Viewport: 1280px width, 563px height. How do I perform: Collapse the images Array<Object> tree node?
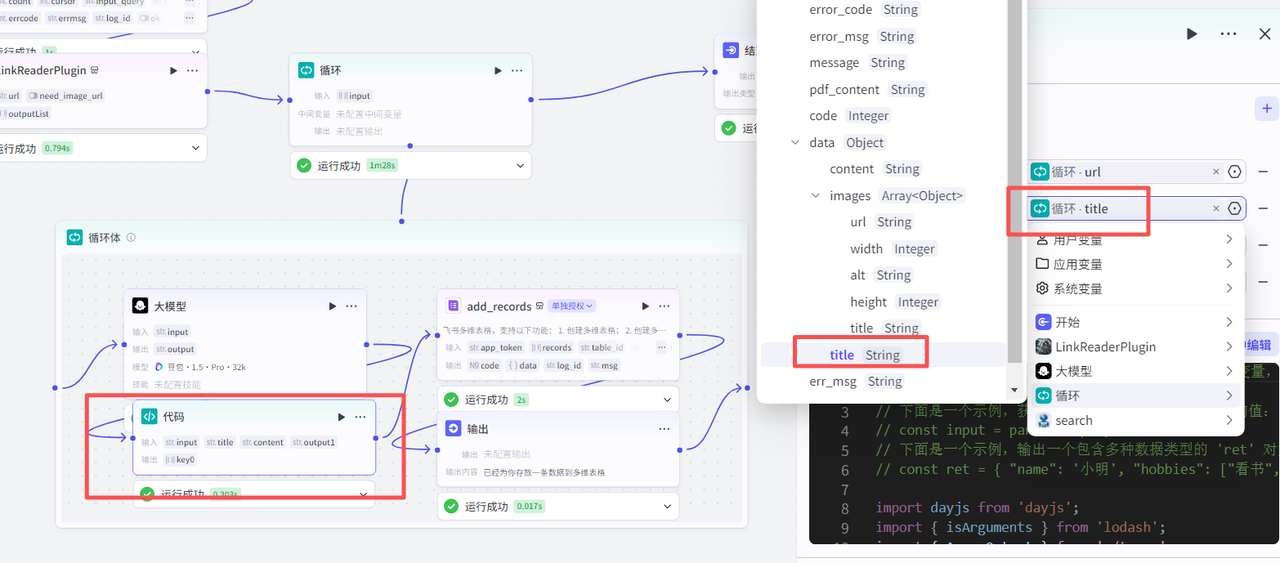[816, 196]
